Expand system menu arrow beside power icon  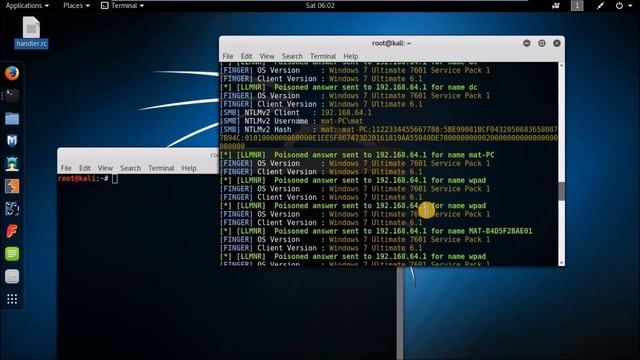point(630,6)
